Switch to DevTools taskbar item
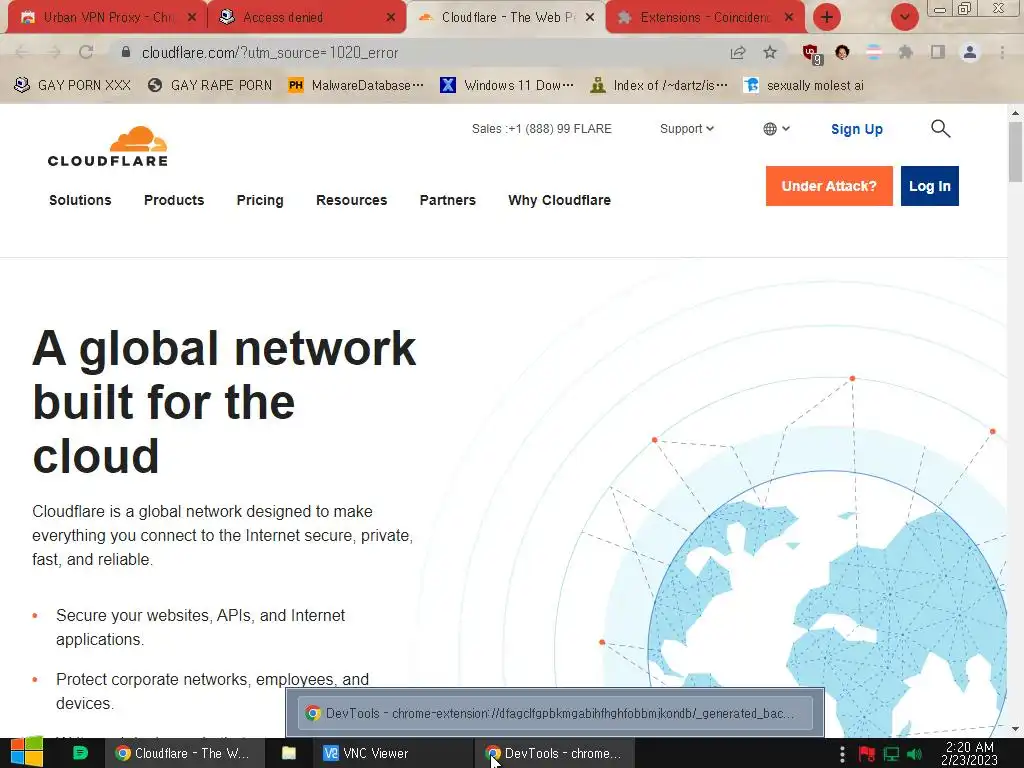The height and width of the screenshot is (768, 1024). [x=554, y=753]
